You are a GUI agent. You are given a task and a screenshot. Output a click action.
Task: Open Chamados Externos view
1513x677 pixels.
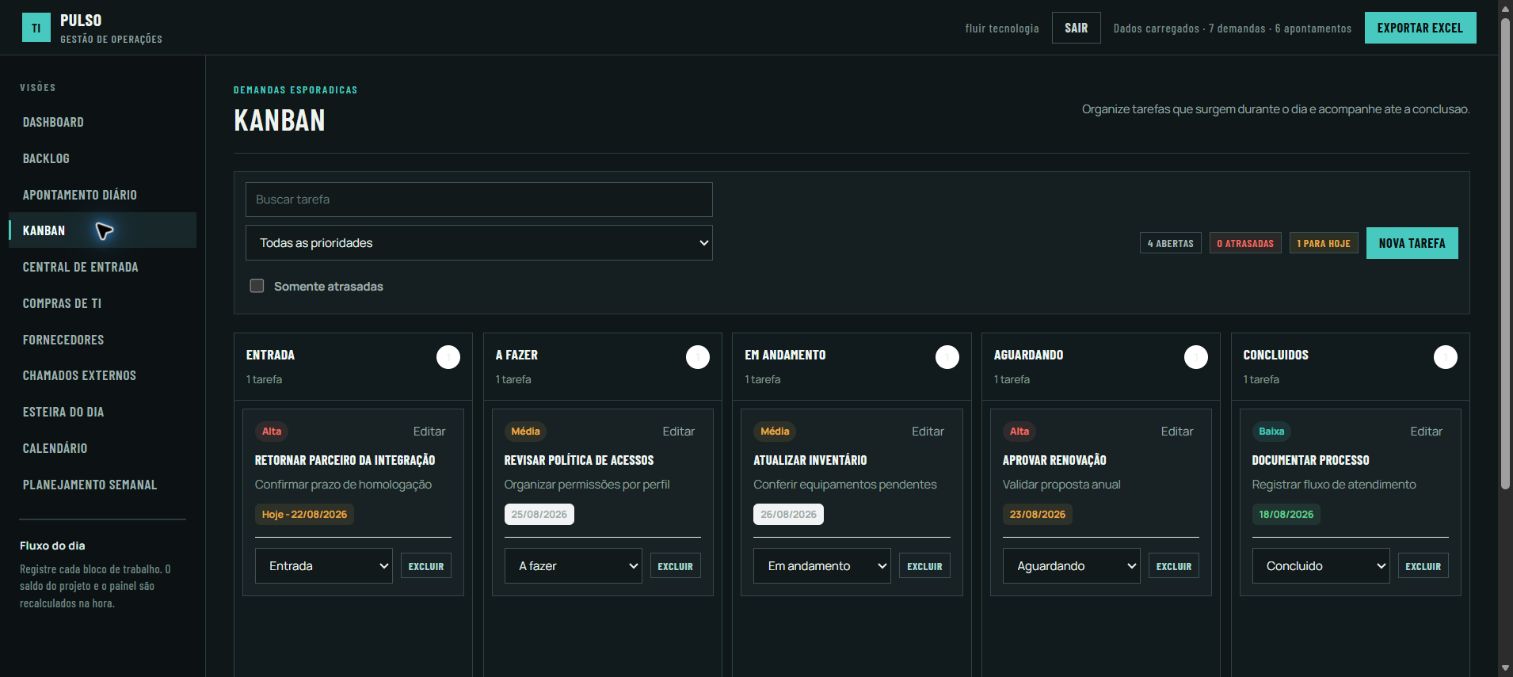pyautogui.click(x=102, y=376)
